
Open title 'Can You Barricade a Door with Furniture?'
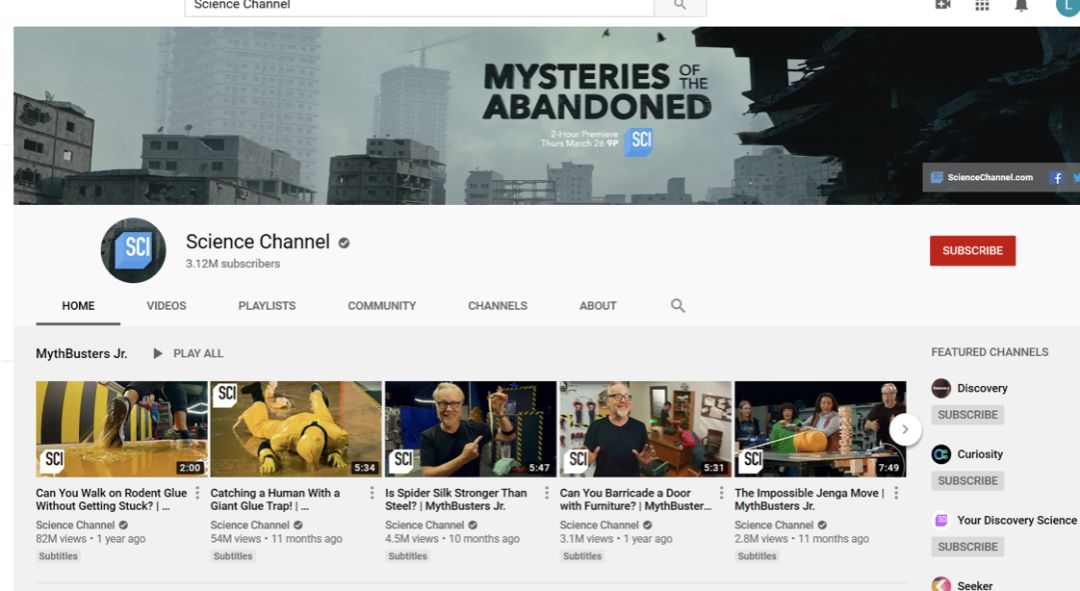point(635,499)
